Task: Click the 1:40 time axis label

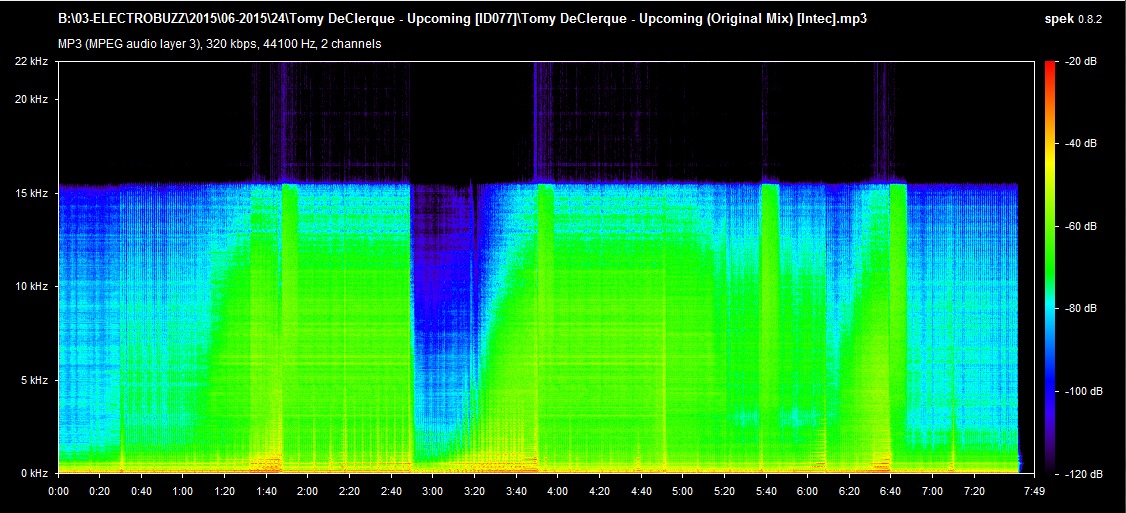Action: [266, 491]
